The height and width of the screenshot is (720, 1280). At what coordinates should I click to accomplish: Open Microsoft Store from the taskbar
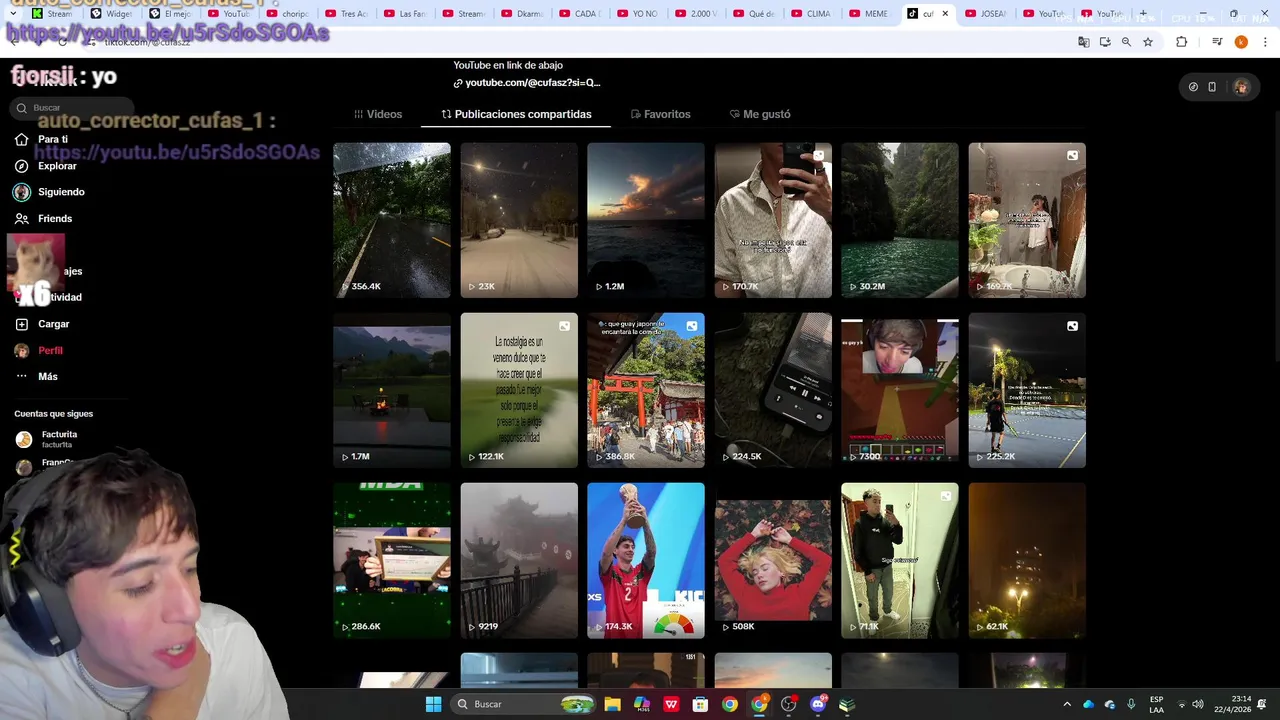[x=700, y=704]
